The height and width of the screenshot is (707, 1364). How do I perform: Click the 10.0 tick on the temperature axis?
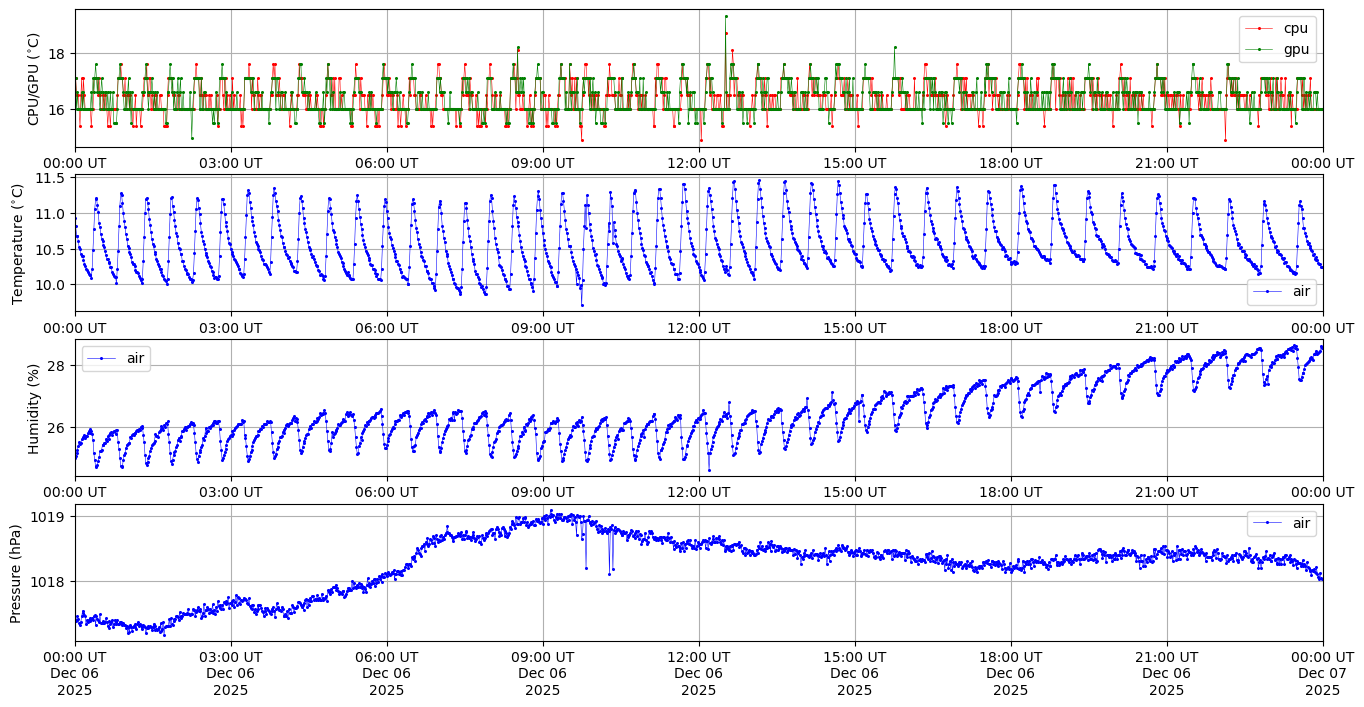click(x=49, y=285)
